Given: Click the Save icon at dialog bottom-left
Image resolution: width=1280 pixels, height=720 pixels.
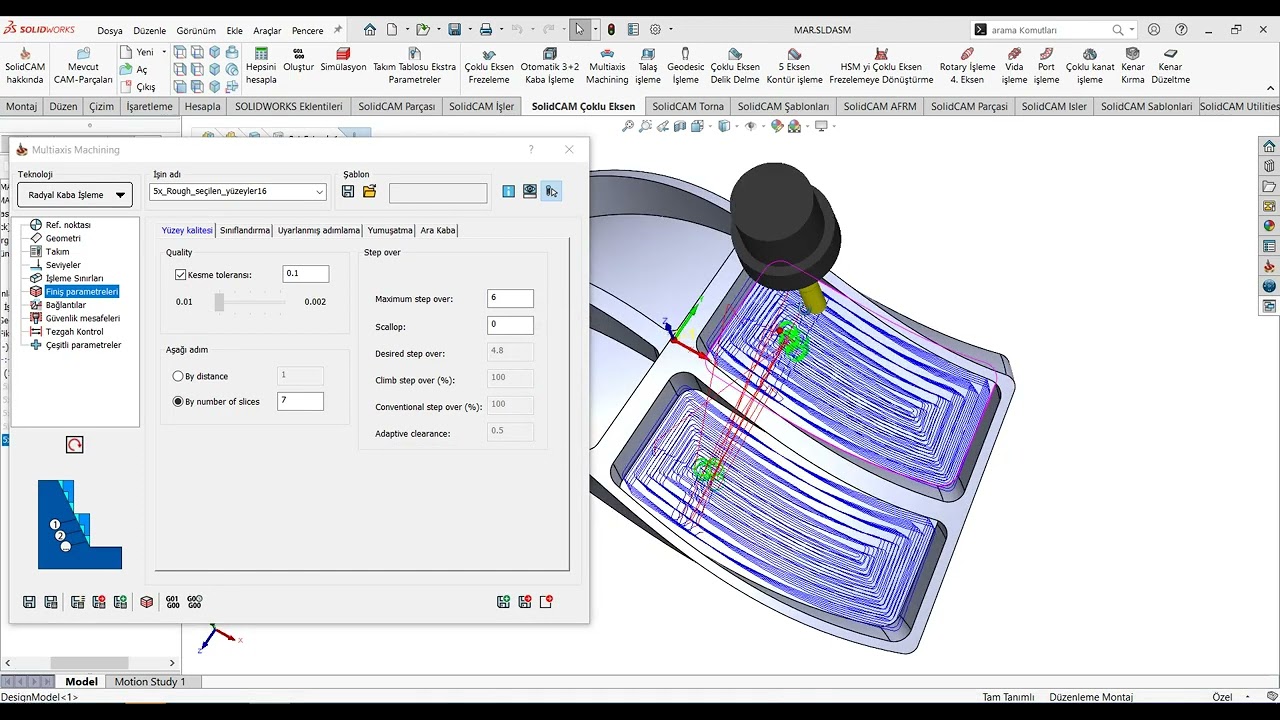Looking at the screenshot, I should 29,602.
